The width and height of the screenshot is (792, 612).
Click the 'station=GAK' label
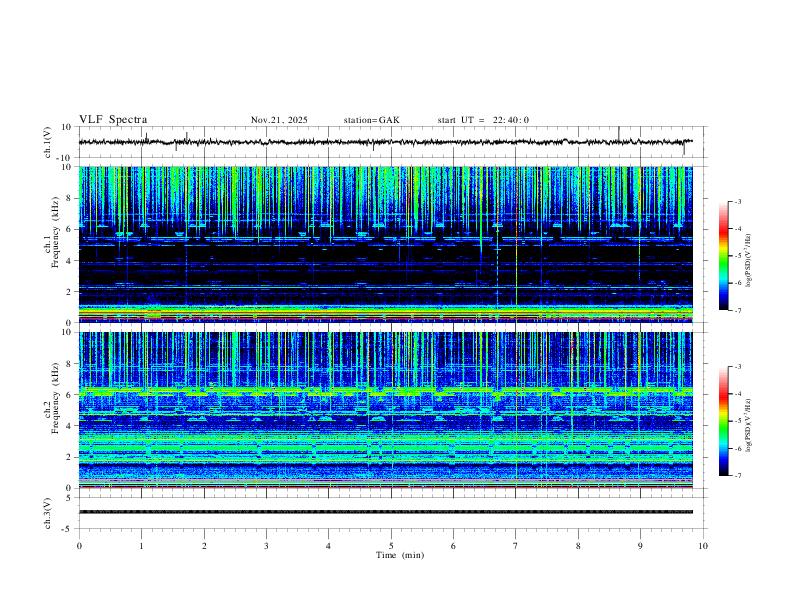click(371, 120)
